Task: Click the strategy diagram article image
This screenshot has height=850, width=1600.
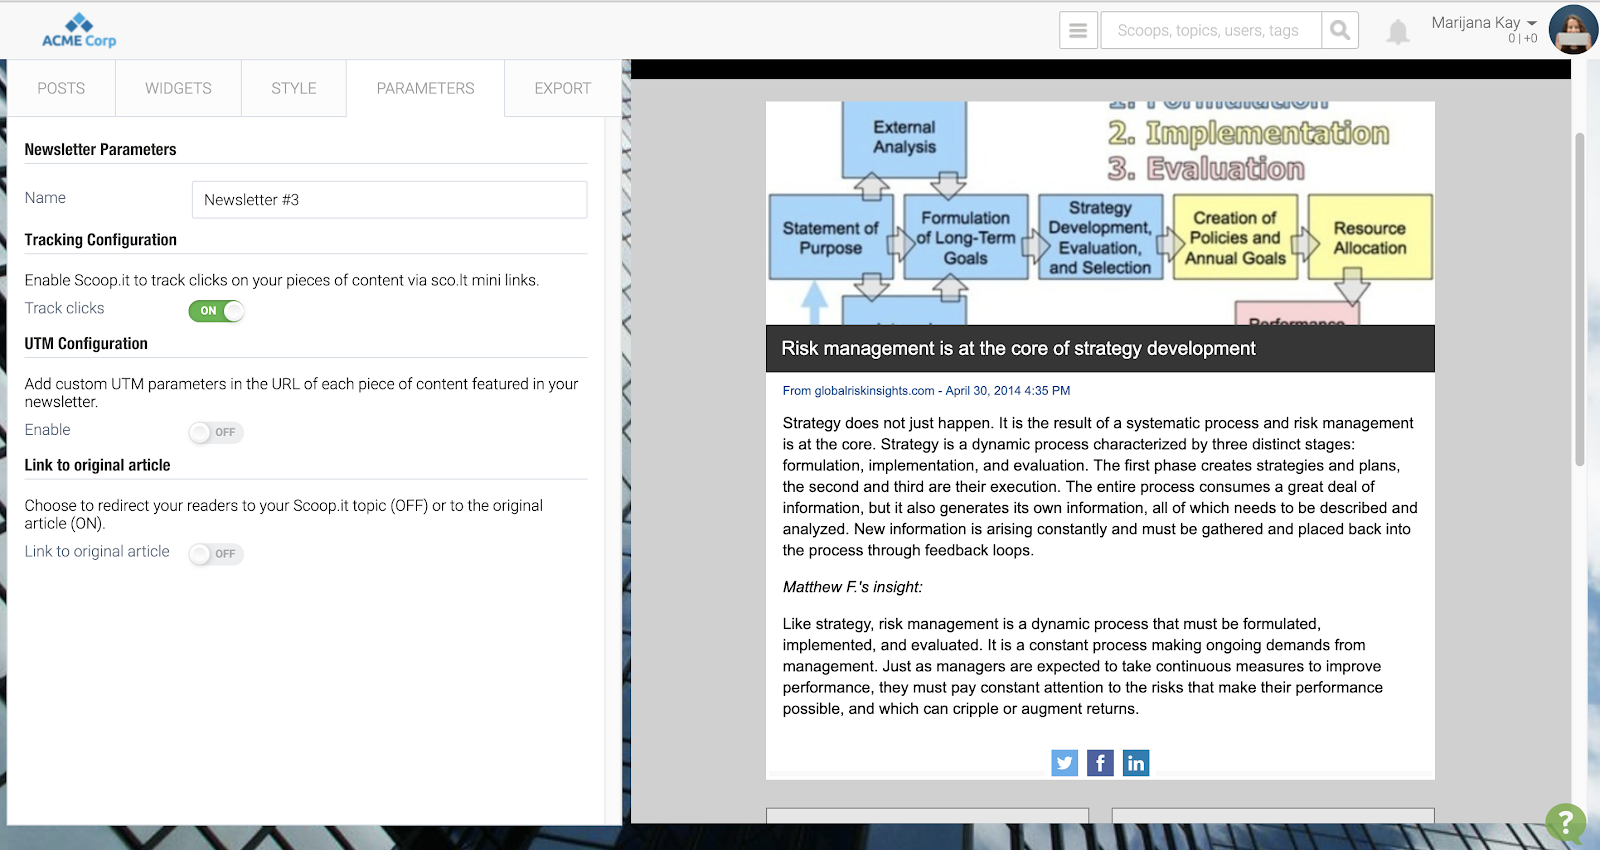Action: [1100, 213]
